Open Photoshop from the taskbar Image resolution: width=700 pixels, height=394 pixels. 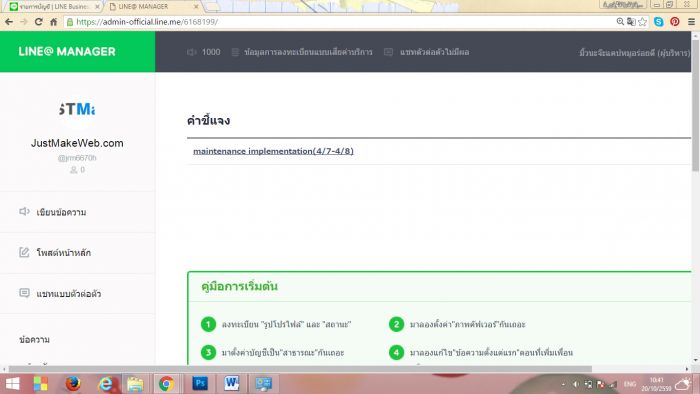tap(200, 383)
